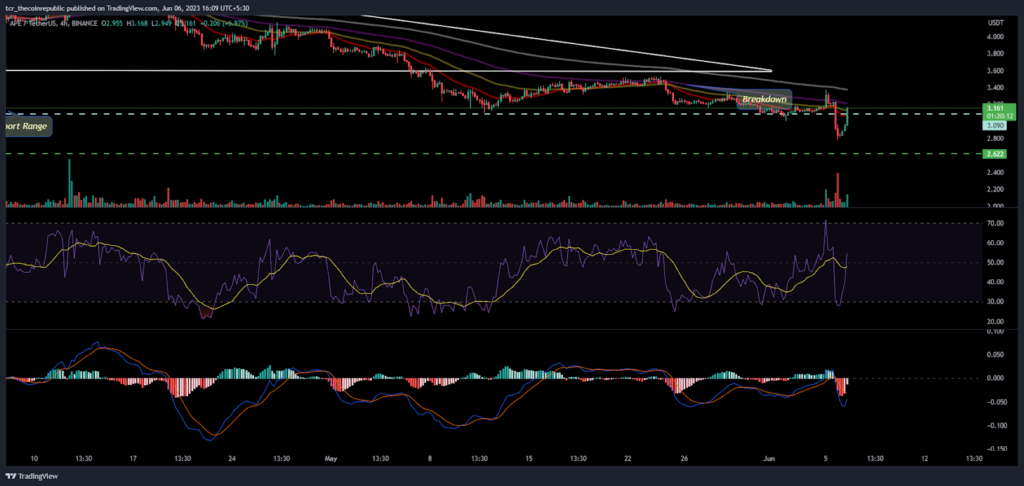Image resolution: width=1024 pixels, height=486 pixels.
Task: Click the 40.00 RSI axis value
Action: (x=995, y=282)
